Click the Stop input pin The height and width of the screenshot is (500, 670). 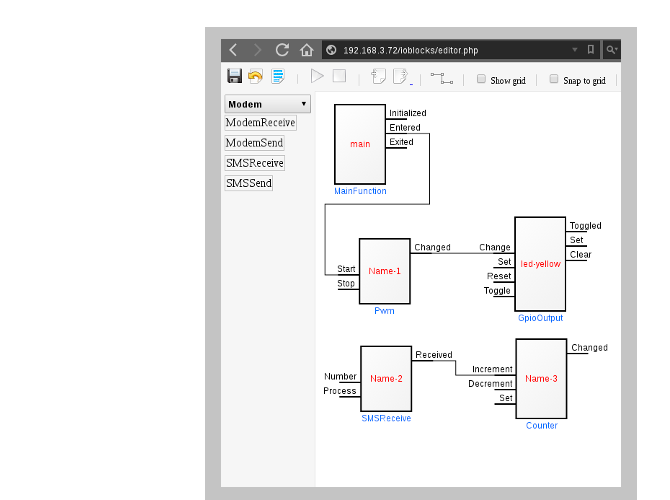[x=346, y=284]
